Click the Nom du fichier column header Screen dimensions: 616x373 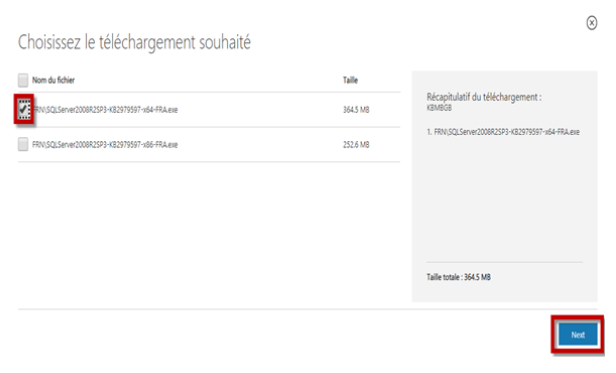click(x=53, y=80)
